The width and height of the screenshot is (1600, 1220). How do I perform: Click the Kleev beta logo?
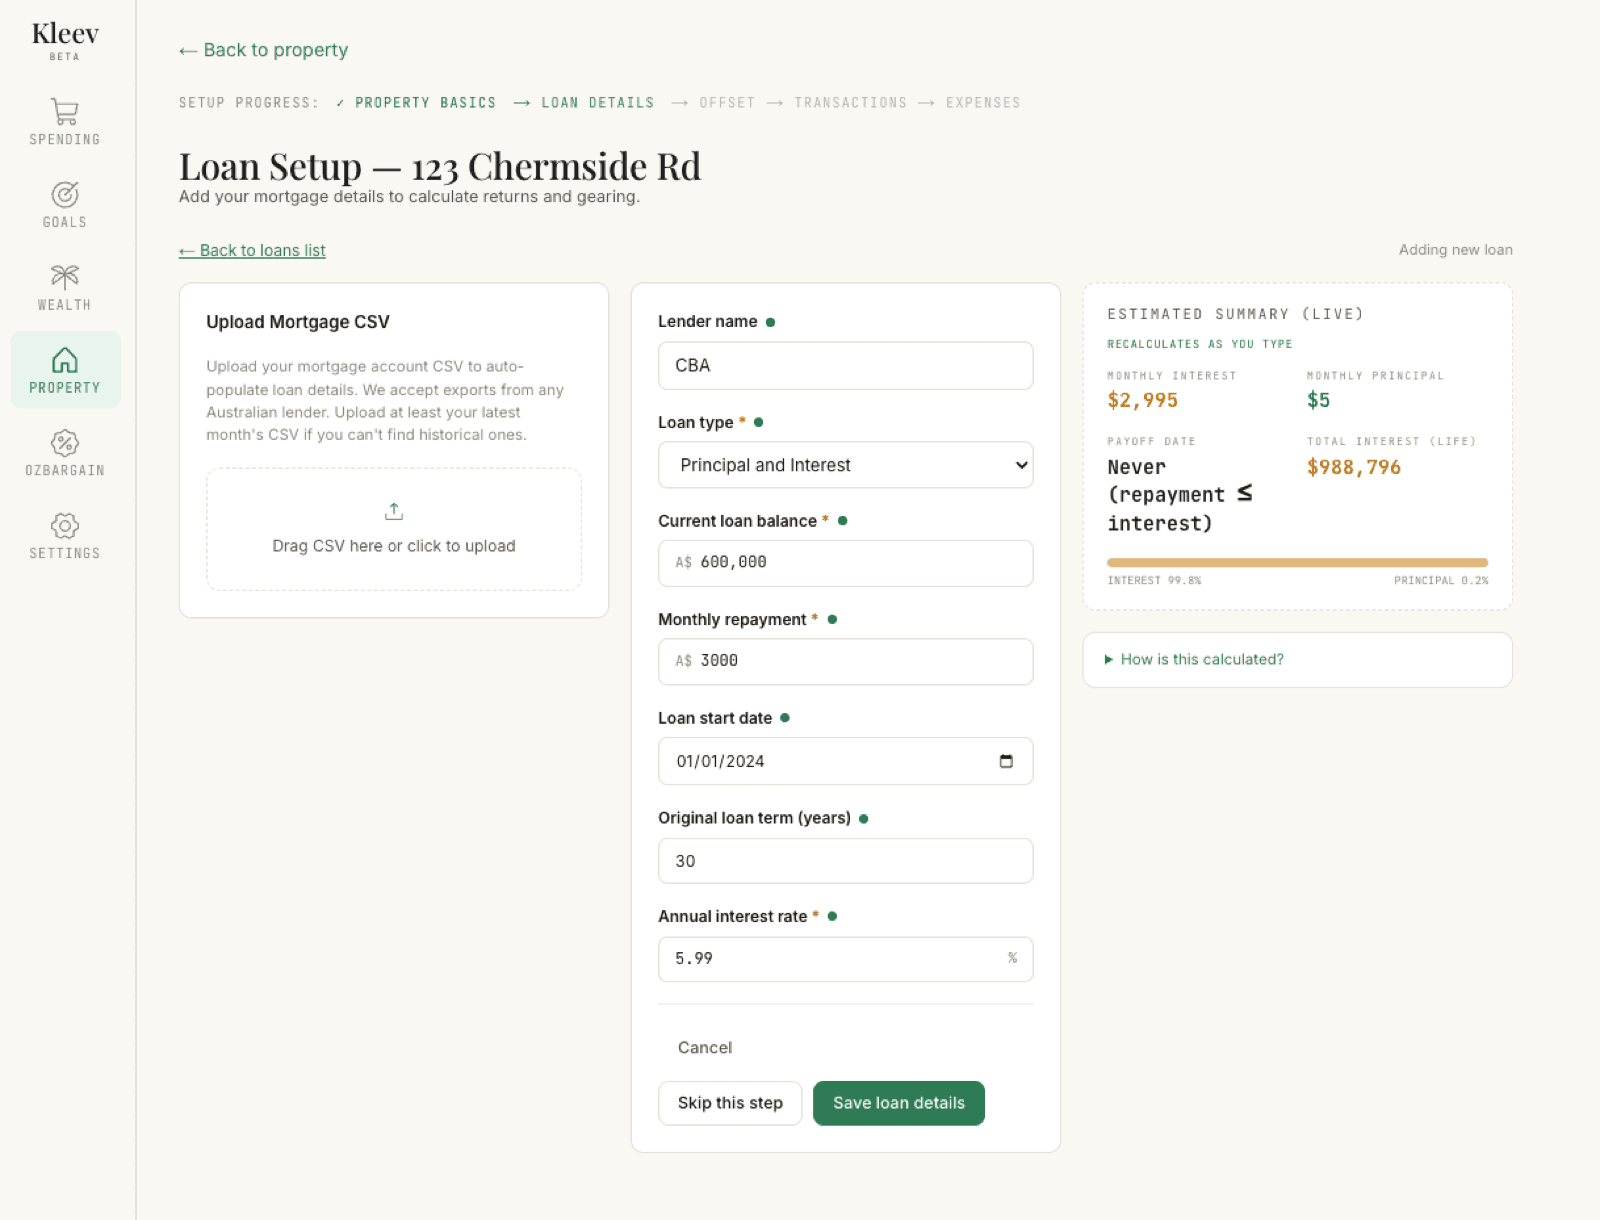pyautogui.click(x=65, y=40)
